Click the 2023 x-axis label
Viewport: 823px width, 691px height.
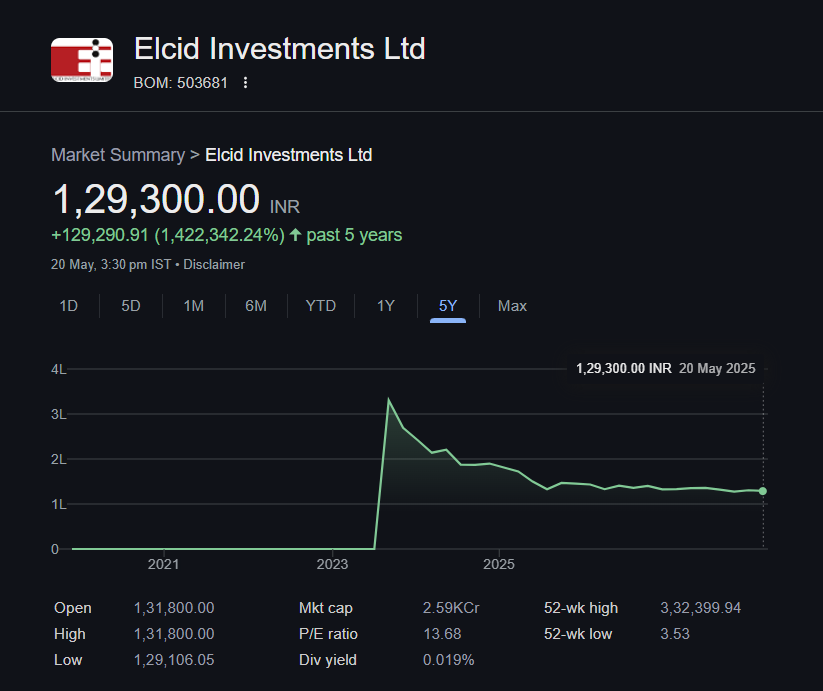pyautogui.click(x=332, y=565)
